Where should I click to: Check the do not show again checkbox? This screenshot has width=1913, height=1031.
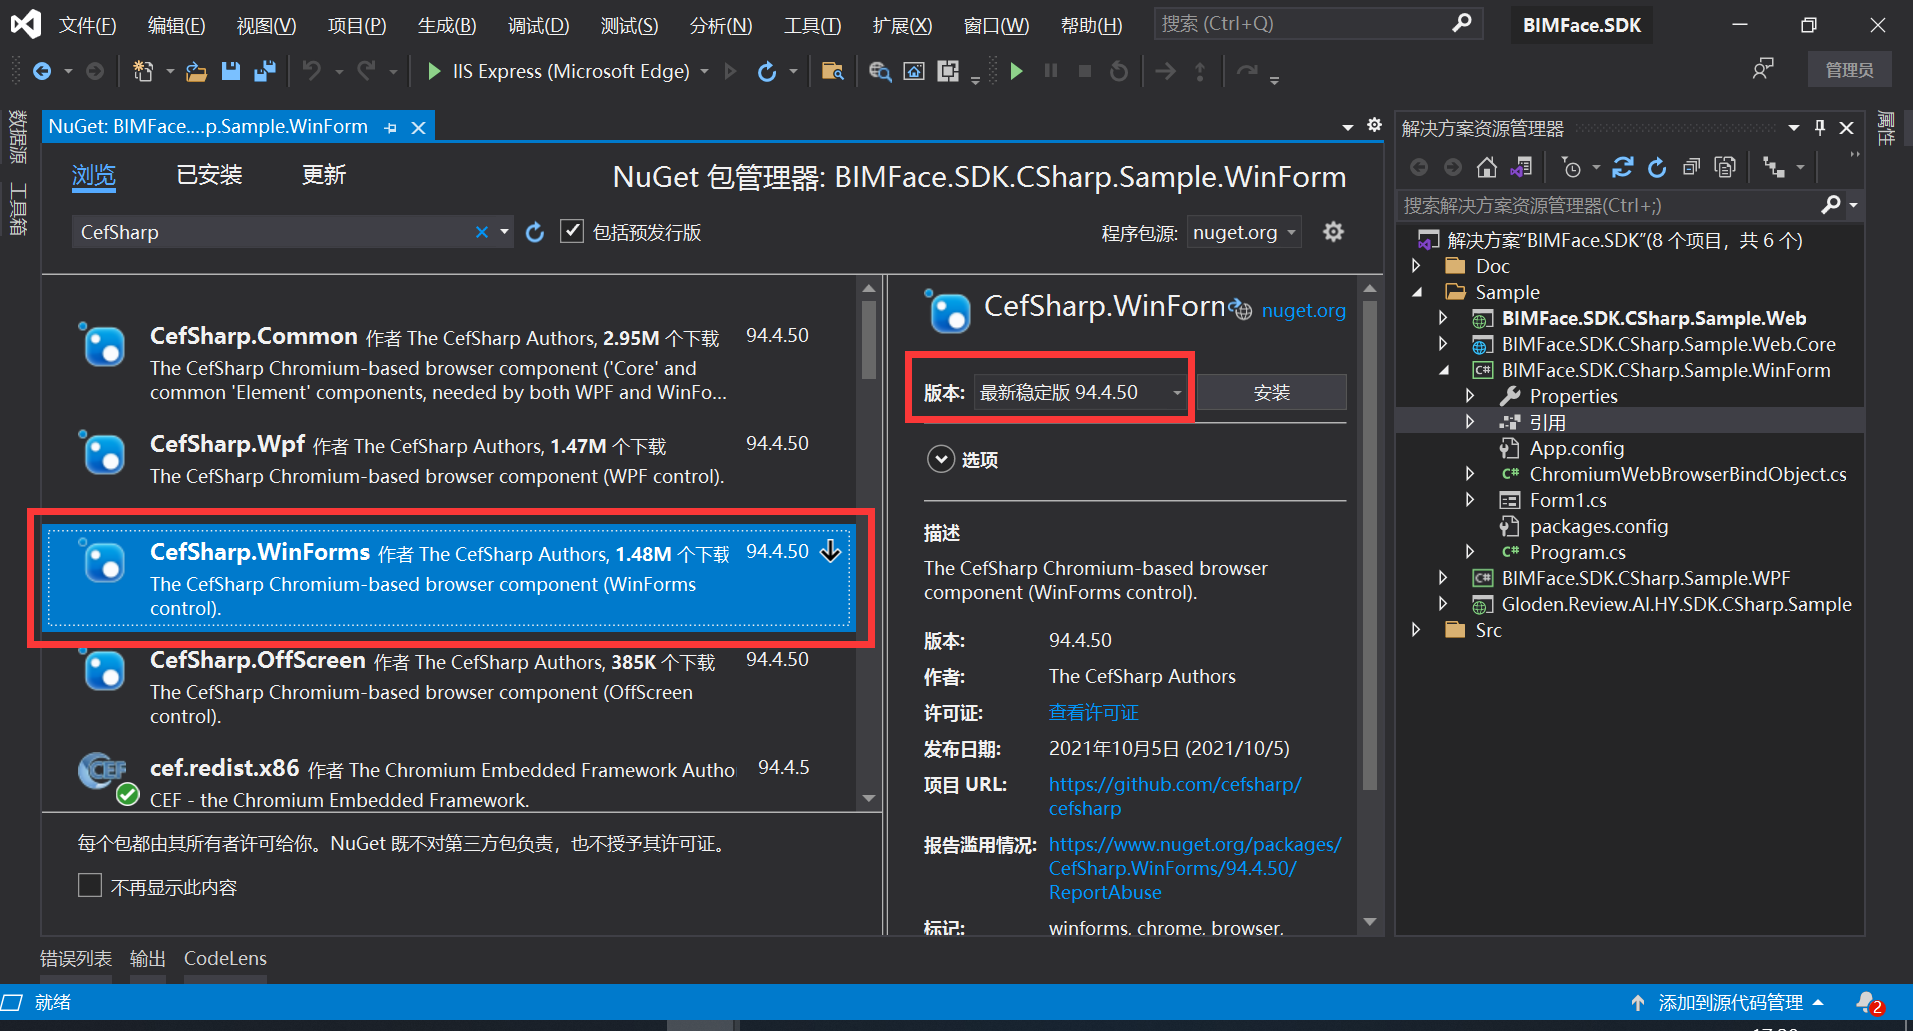point(90,886)
